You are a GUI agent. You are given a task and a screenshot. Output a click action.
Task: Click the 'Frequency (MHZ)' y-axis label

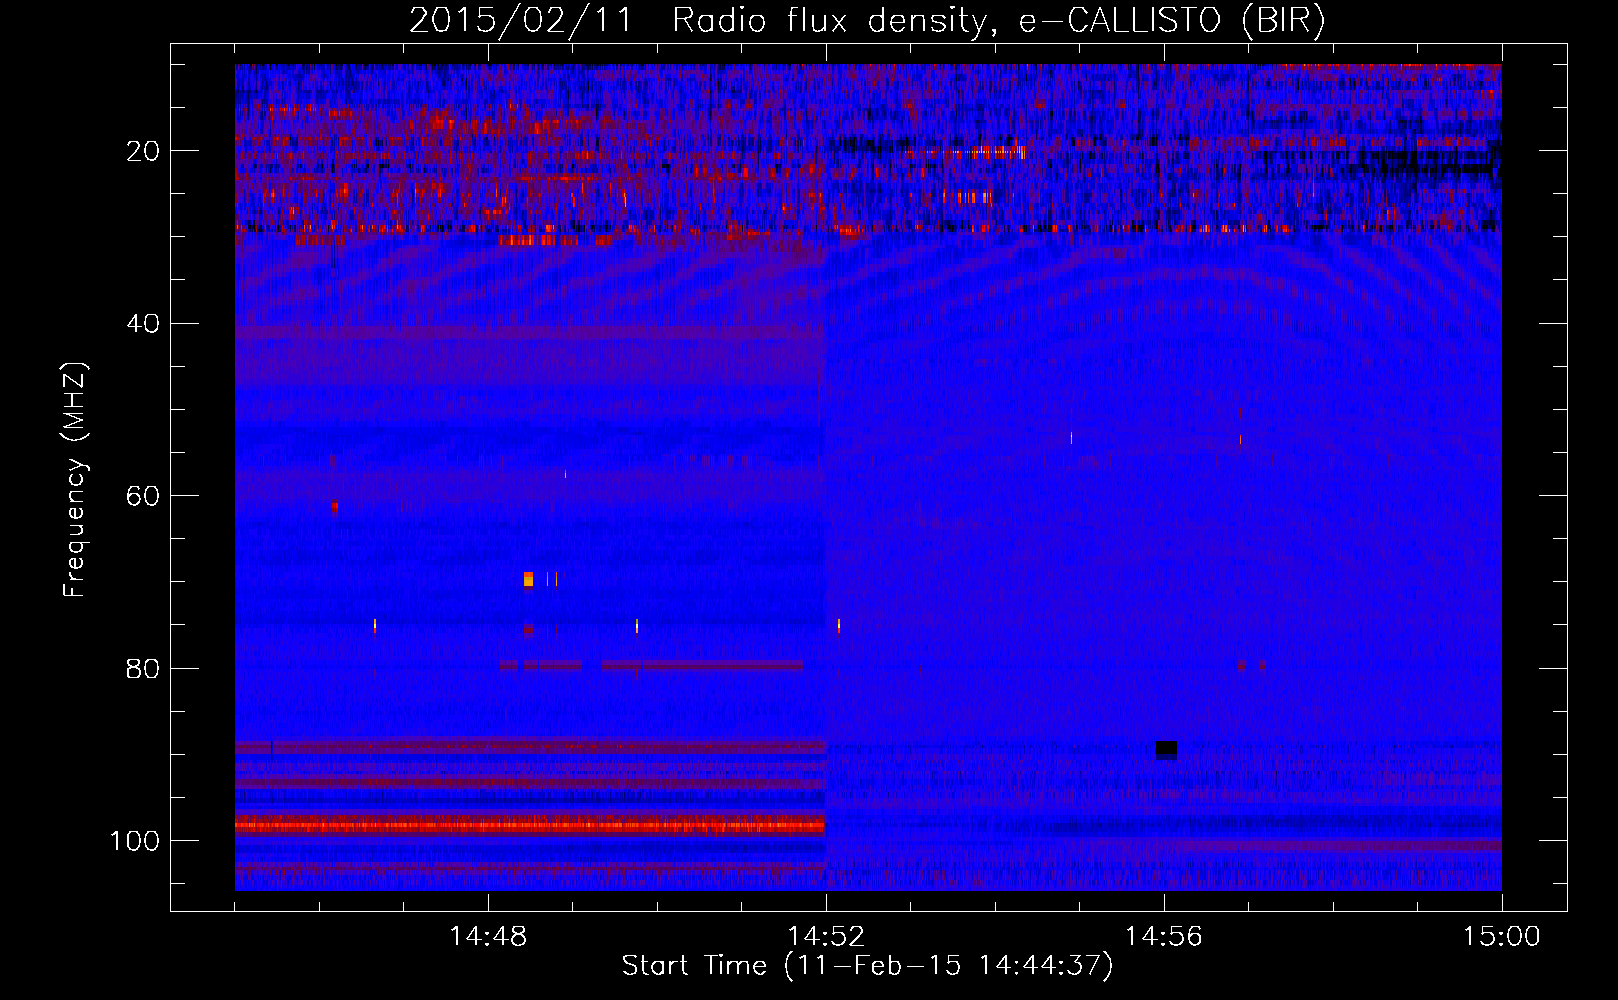75,480
